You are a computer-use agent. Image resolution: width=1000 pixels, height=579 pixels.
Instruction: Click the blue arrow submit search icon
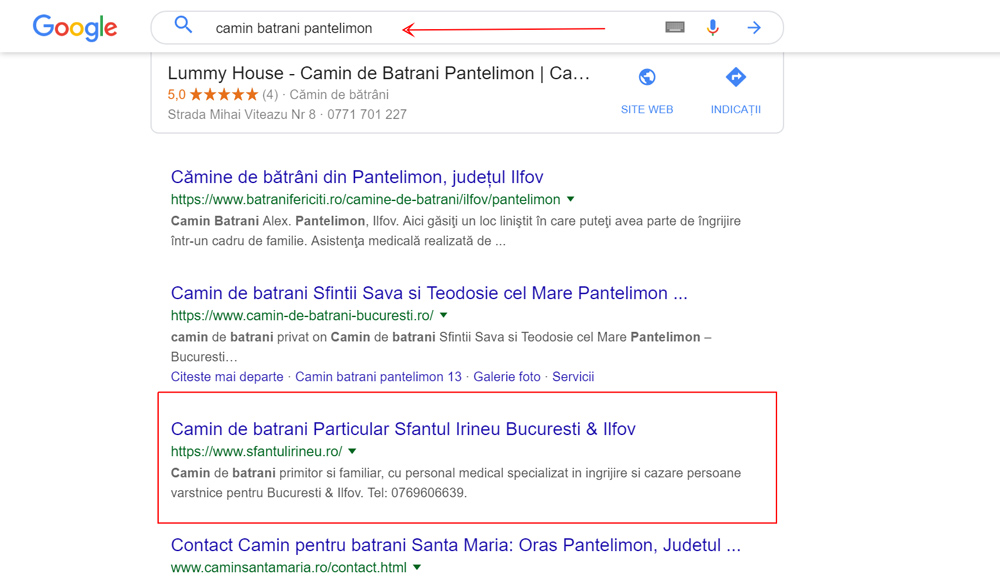754,27
